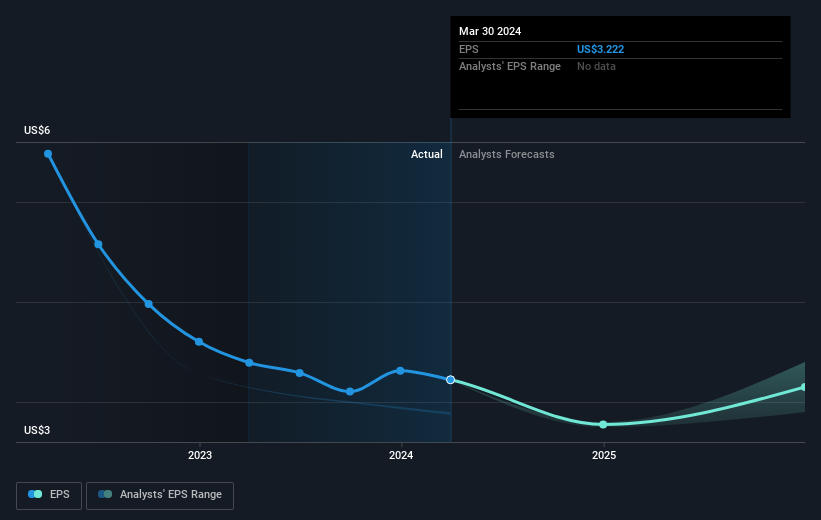Image resolution: width=821 pixels, height=520 pixels.
Task: Click the EPS row label in the tooltip
Action: point(469,49)
